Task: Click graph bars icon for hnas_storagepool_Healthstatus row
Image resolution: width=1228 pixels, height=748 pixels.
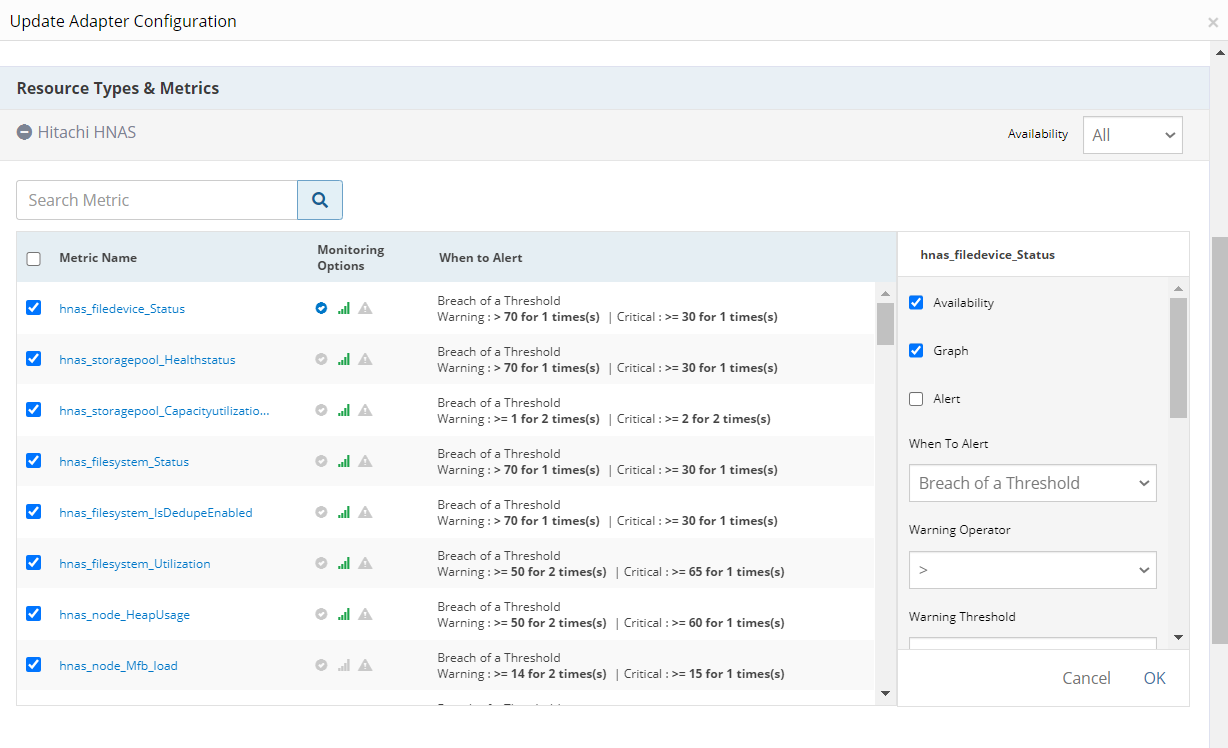Action: [344, 359]
